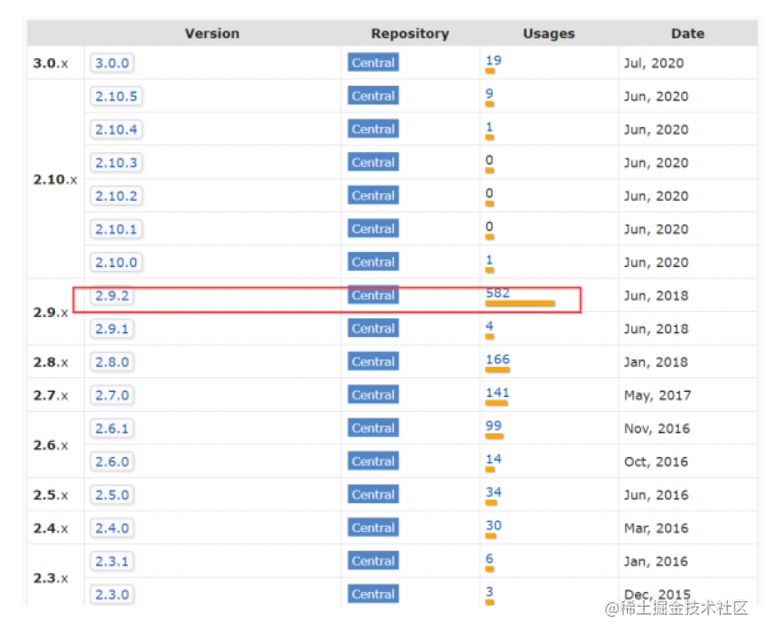Open the 0 usages link for 2.10.1
Image resolution: width=767 pixels, height=636 pixels.
[x=489, y=226]
